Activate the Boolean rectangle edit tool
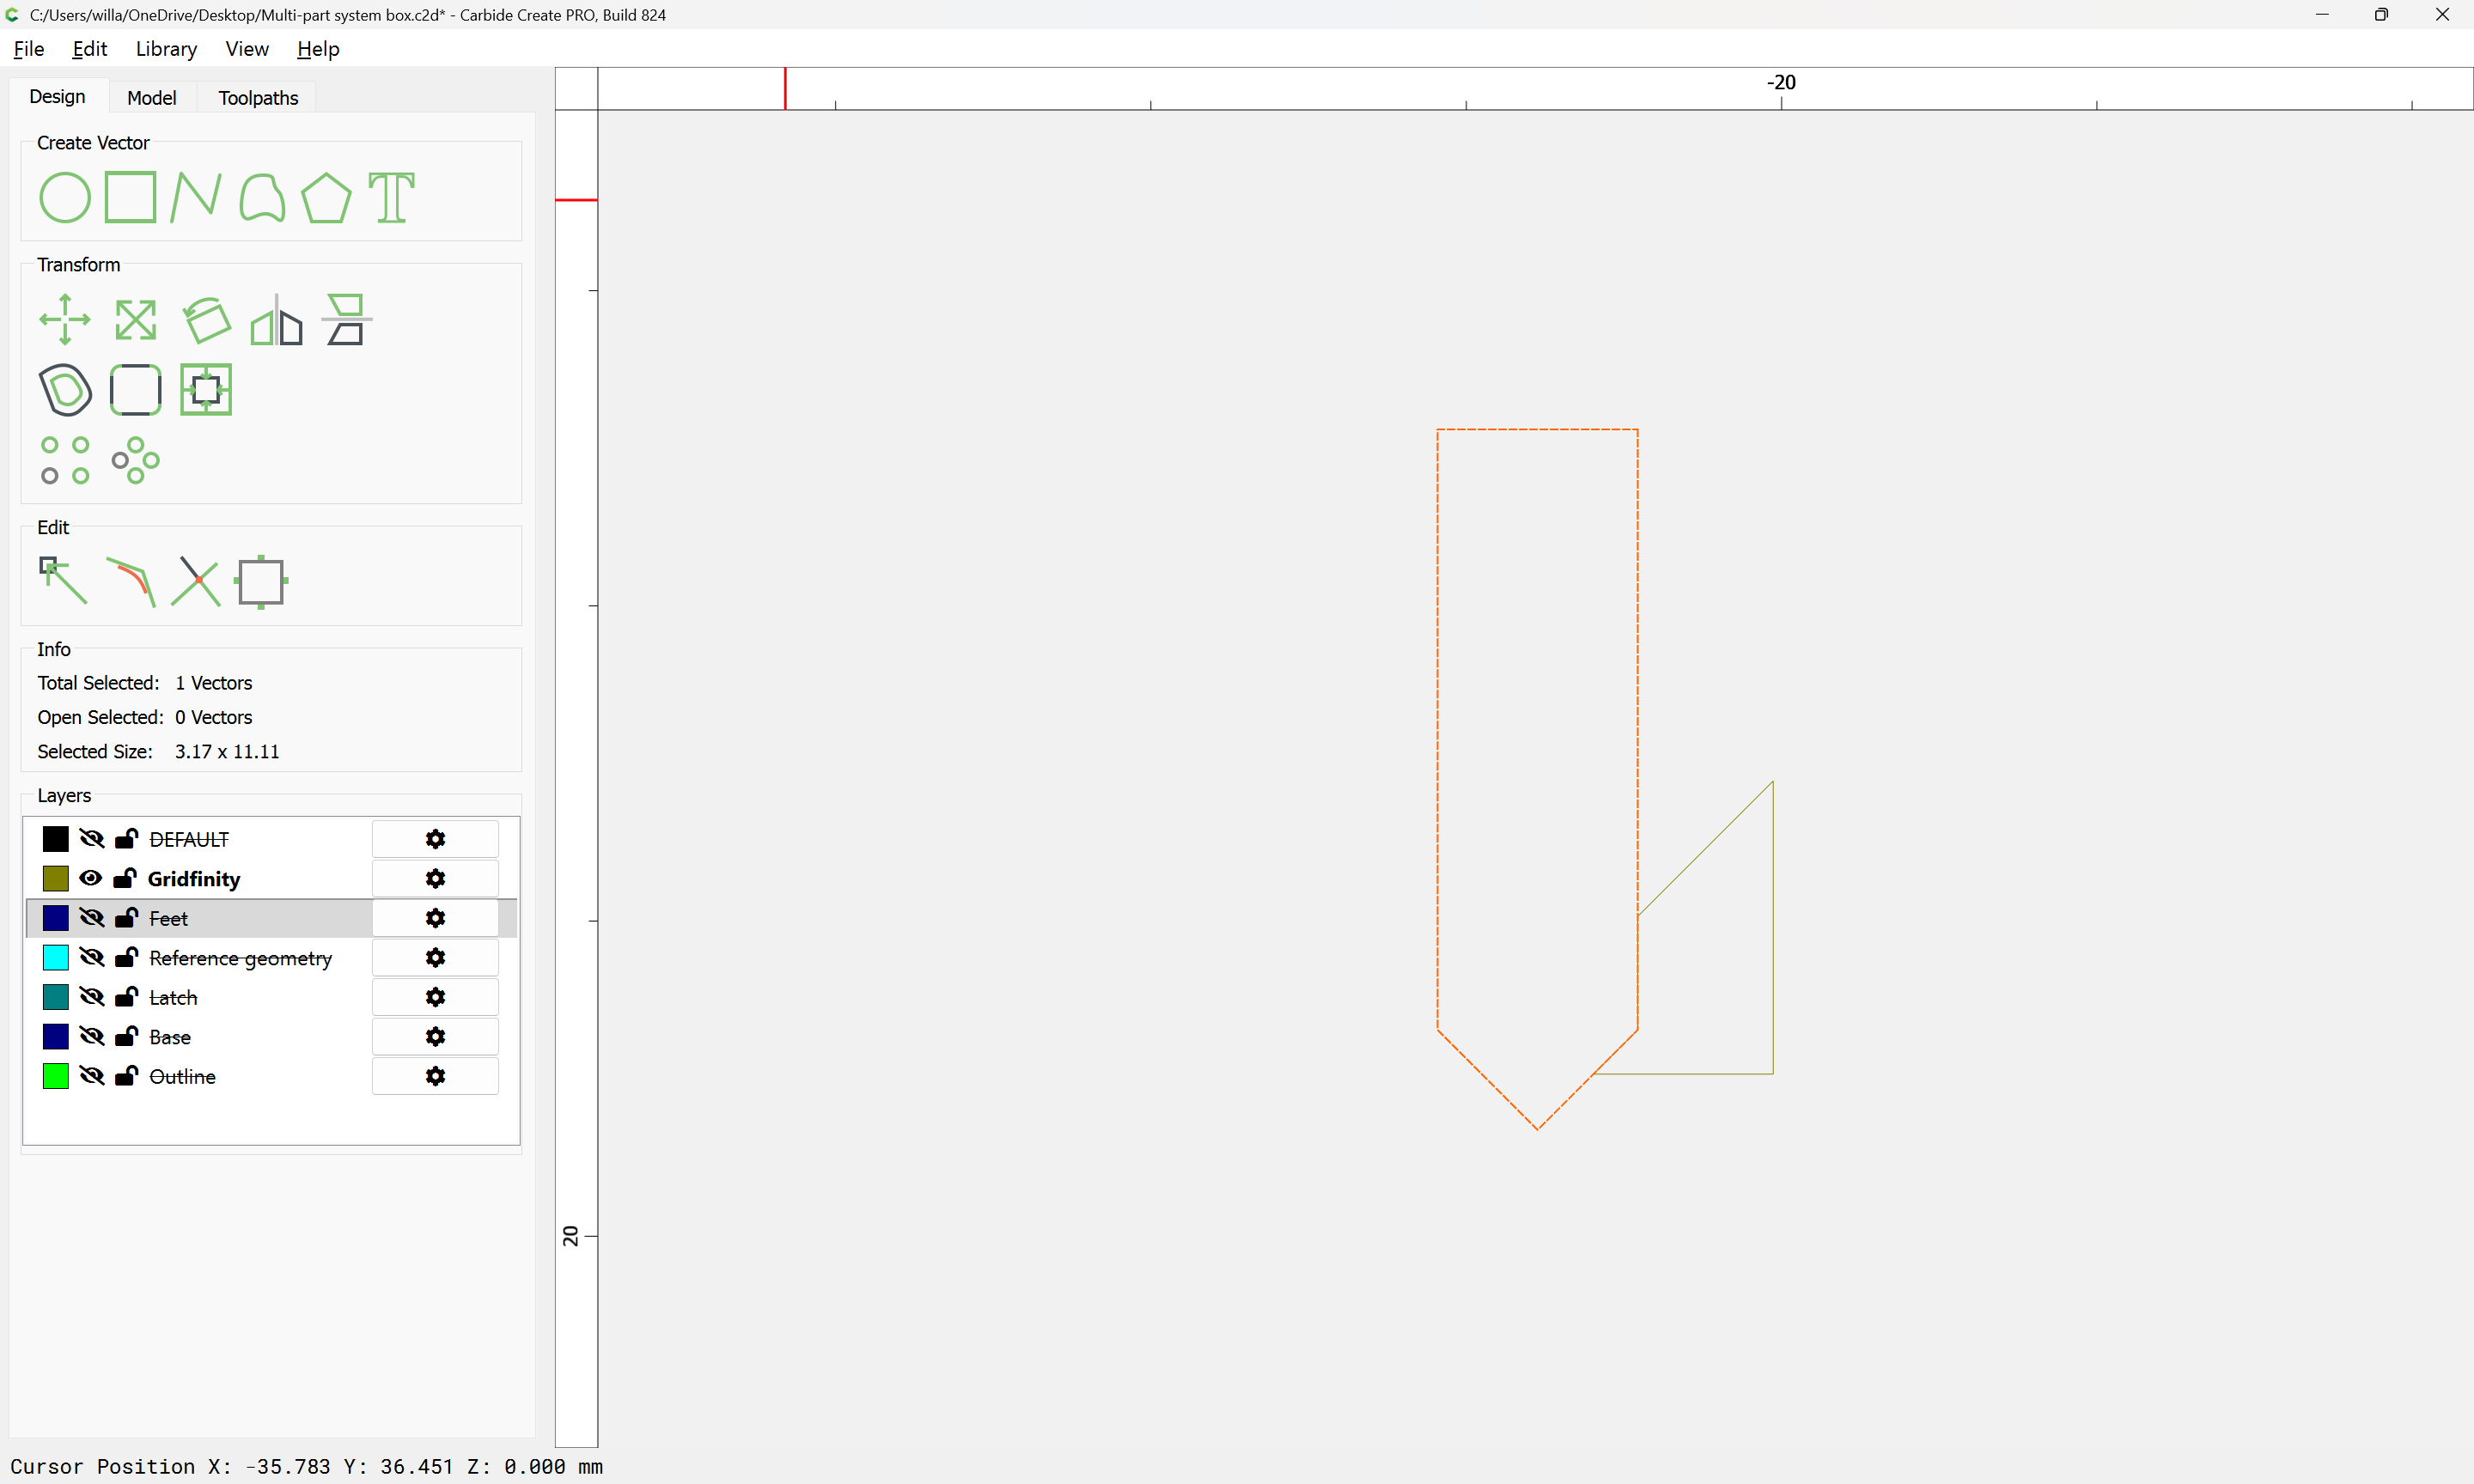 [x=261, y=581]
